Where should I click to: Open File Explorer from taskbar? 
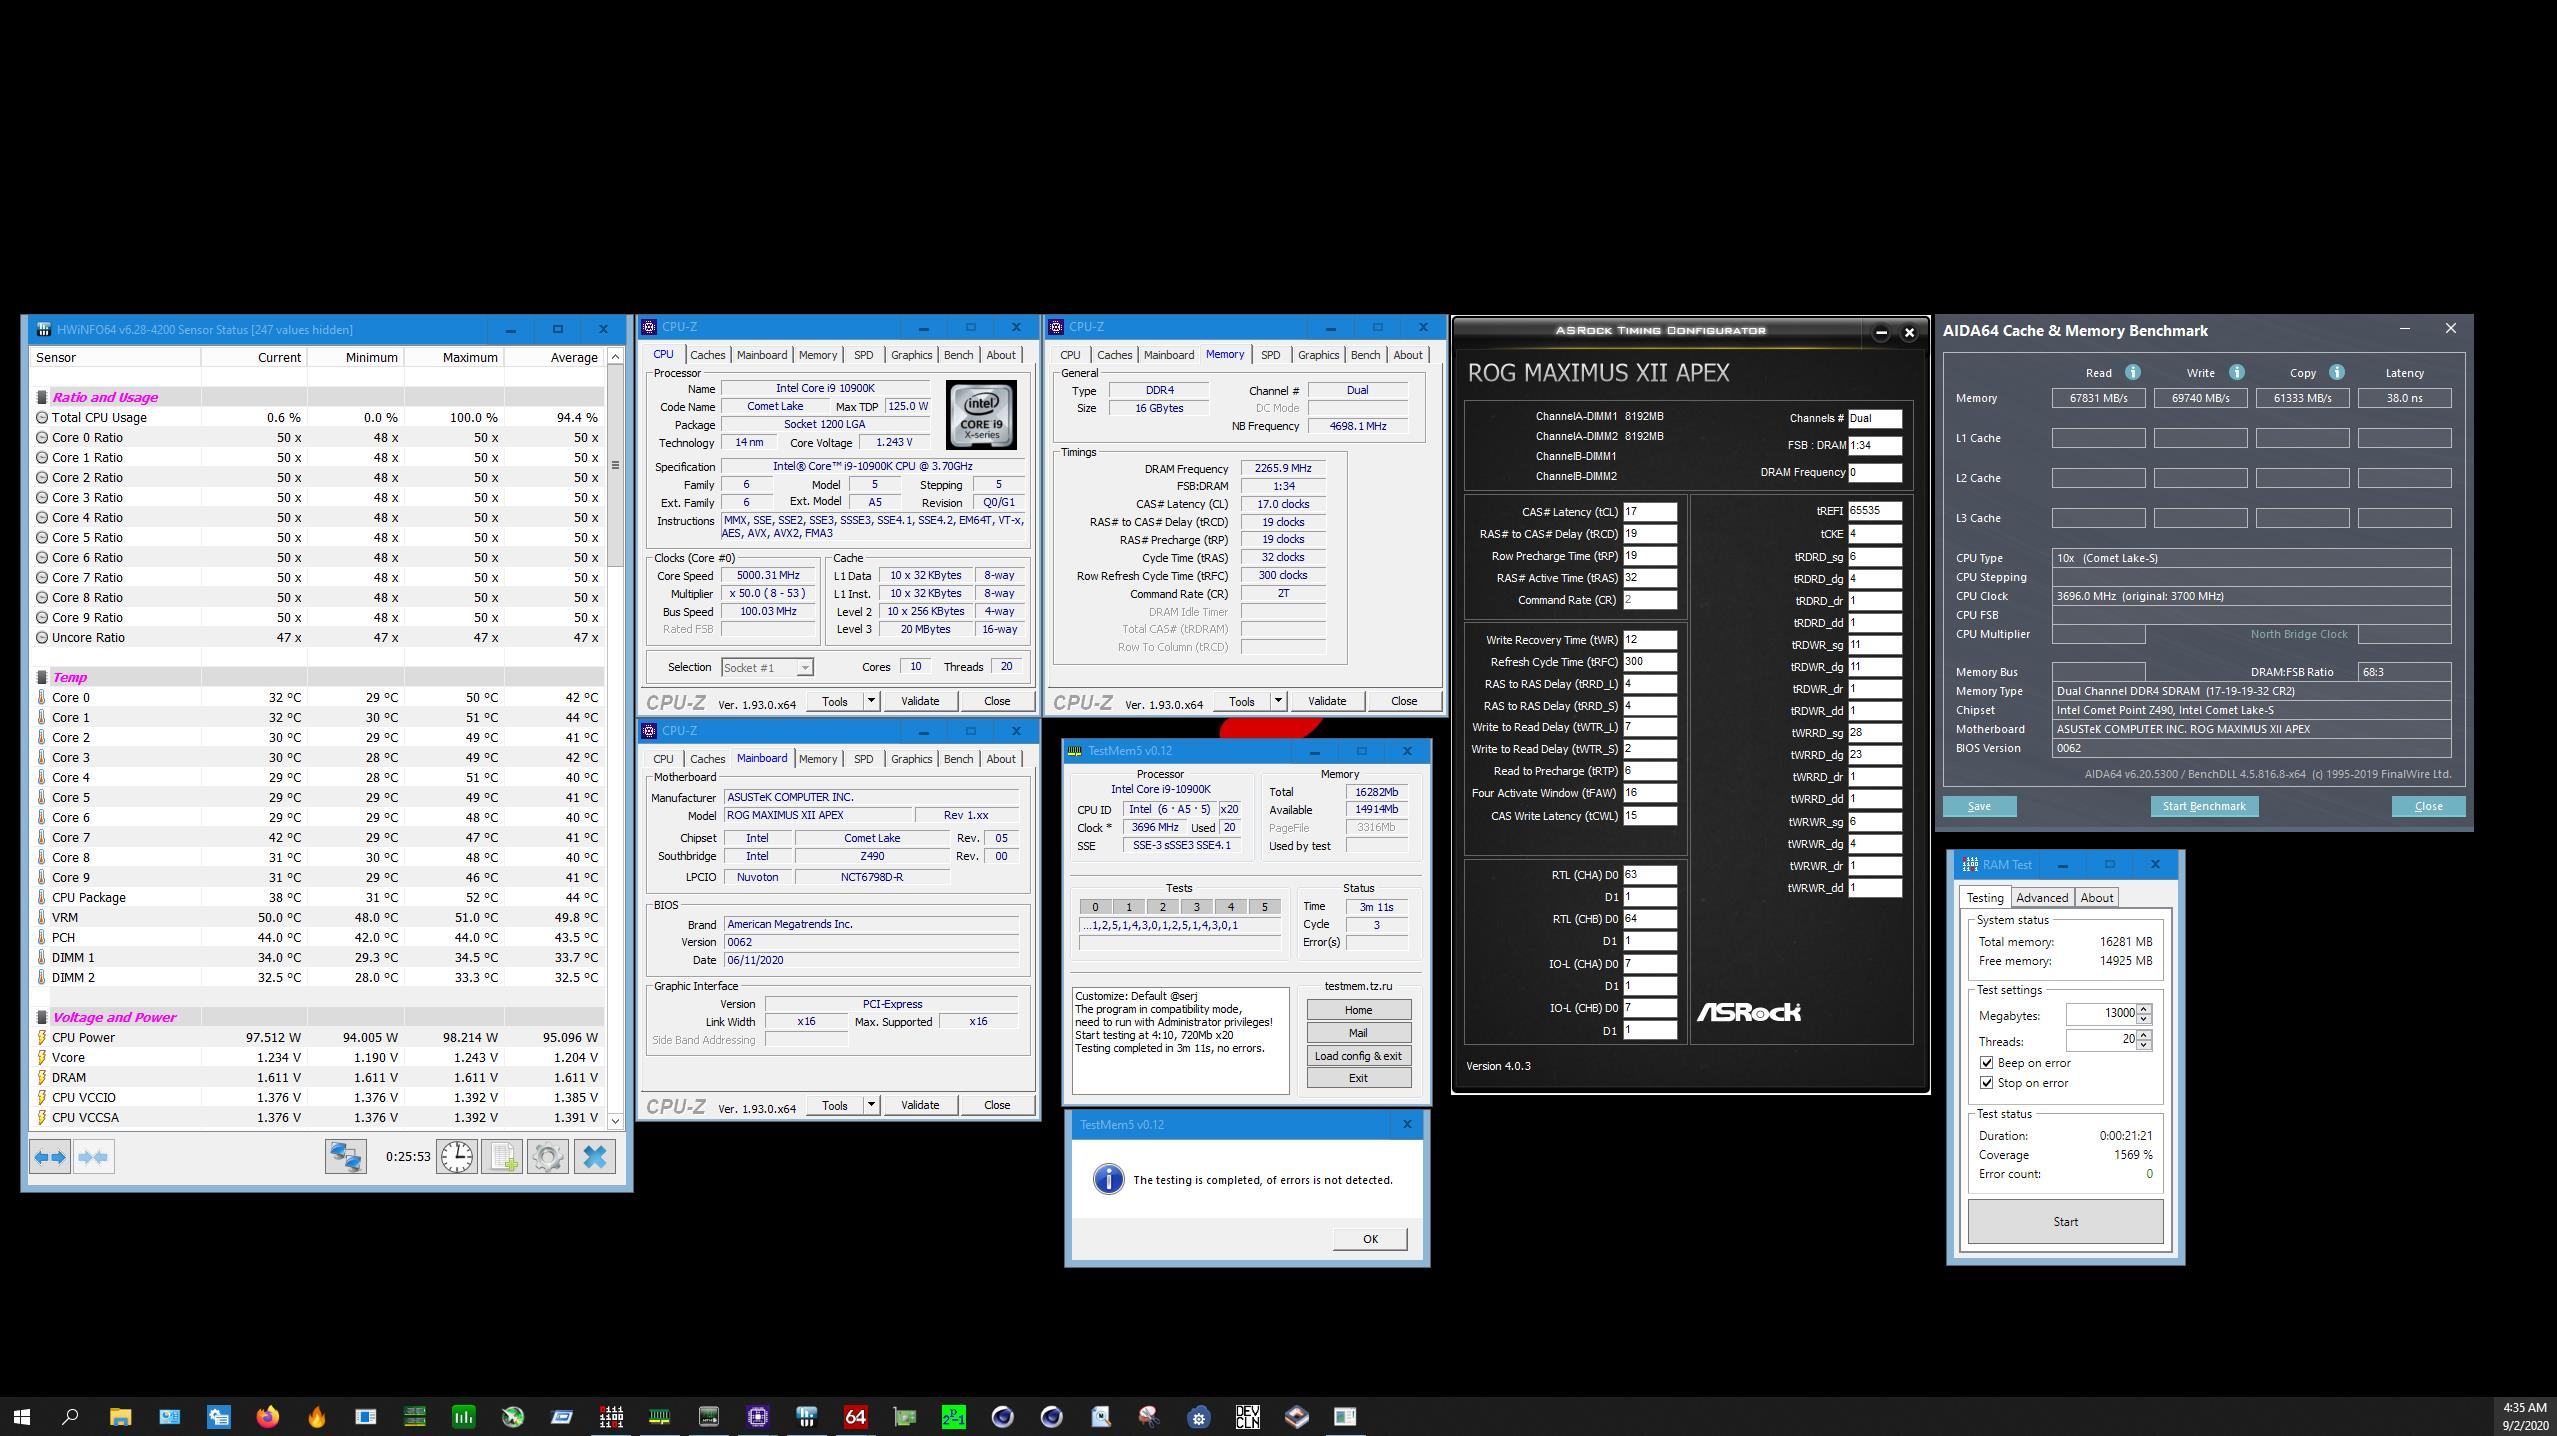pos(120,1416)
